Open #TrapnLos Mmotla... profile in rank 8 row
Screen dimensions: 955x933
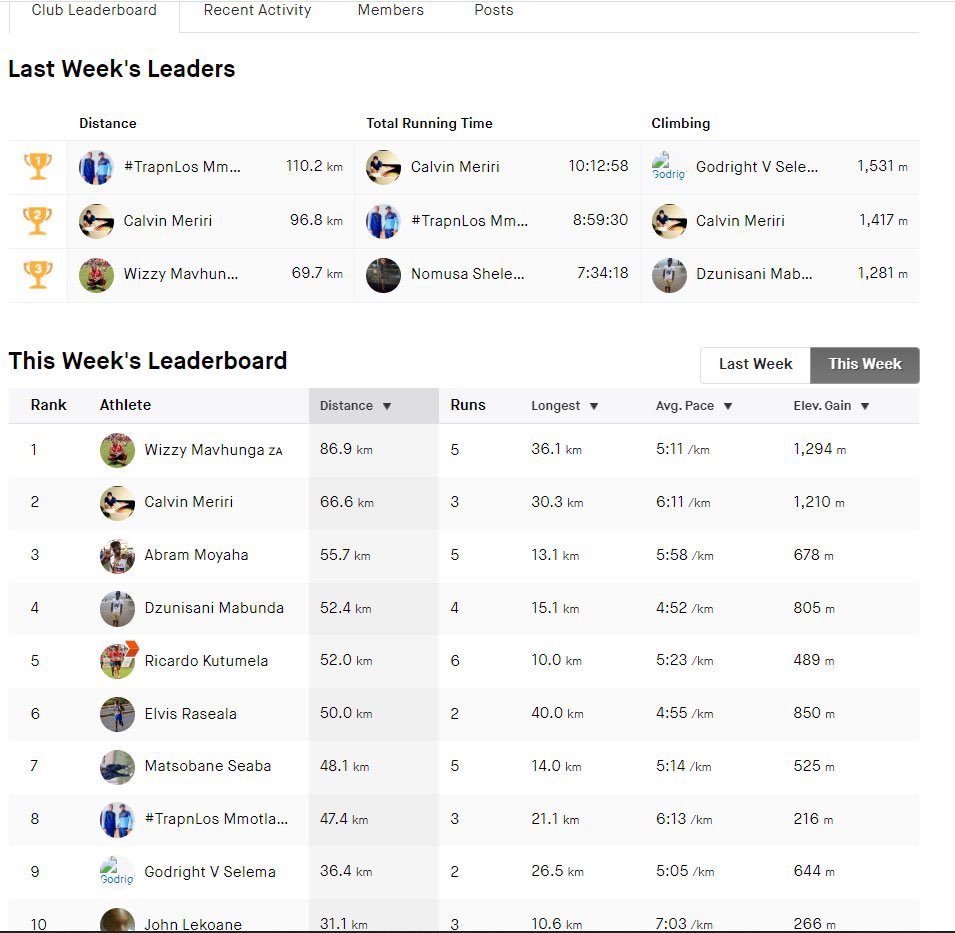216,819
